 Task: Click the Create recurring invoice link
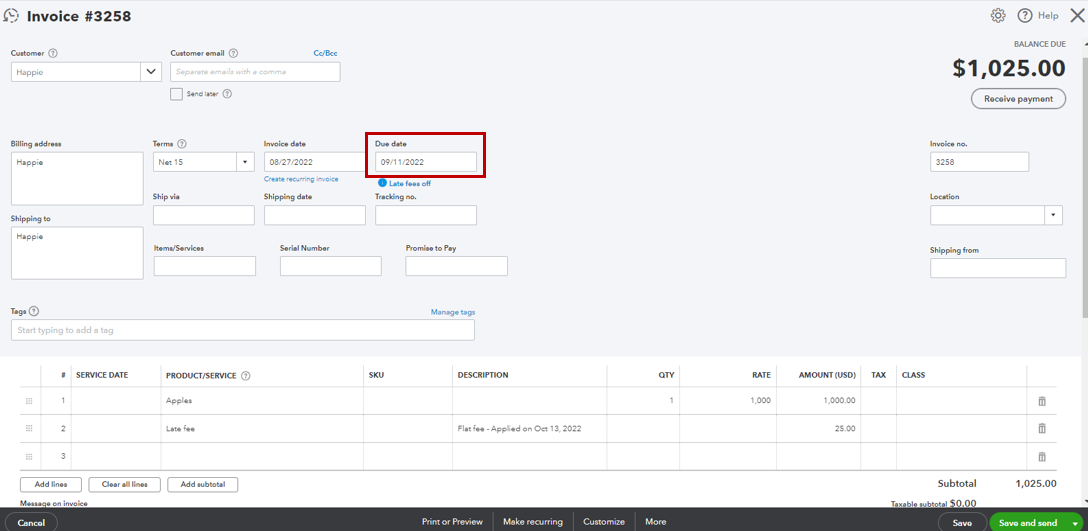point(301,179)
